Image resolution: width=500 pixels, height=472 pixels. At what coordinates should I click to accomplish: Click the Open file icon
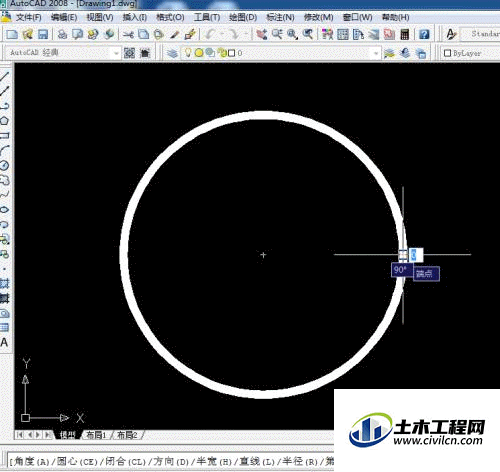[27, 34]
